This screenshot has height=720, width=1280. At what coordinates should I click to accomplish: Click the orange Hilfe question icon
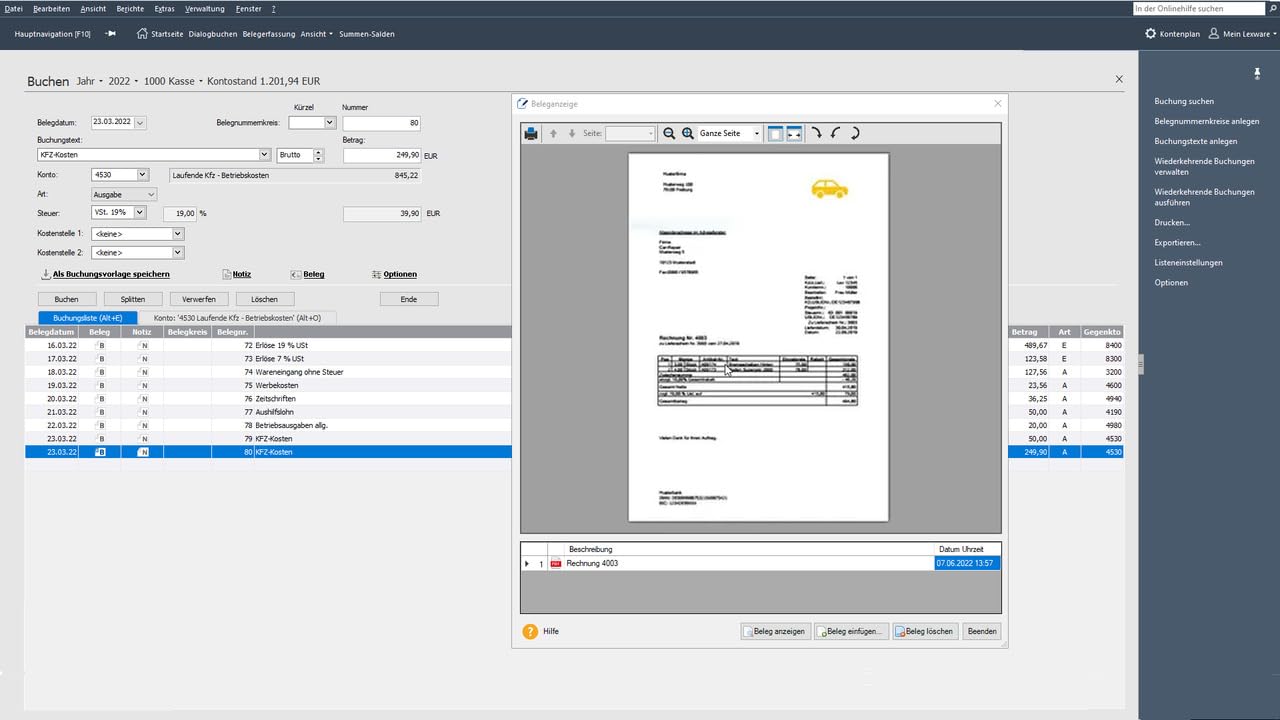[x=530, y=632]
